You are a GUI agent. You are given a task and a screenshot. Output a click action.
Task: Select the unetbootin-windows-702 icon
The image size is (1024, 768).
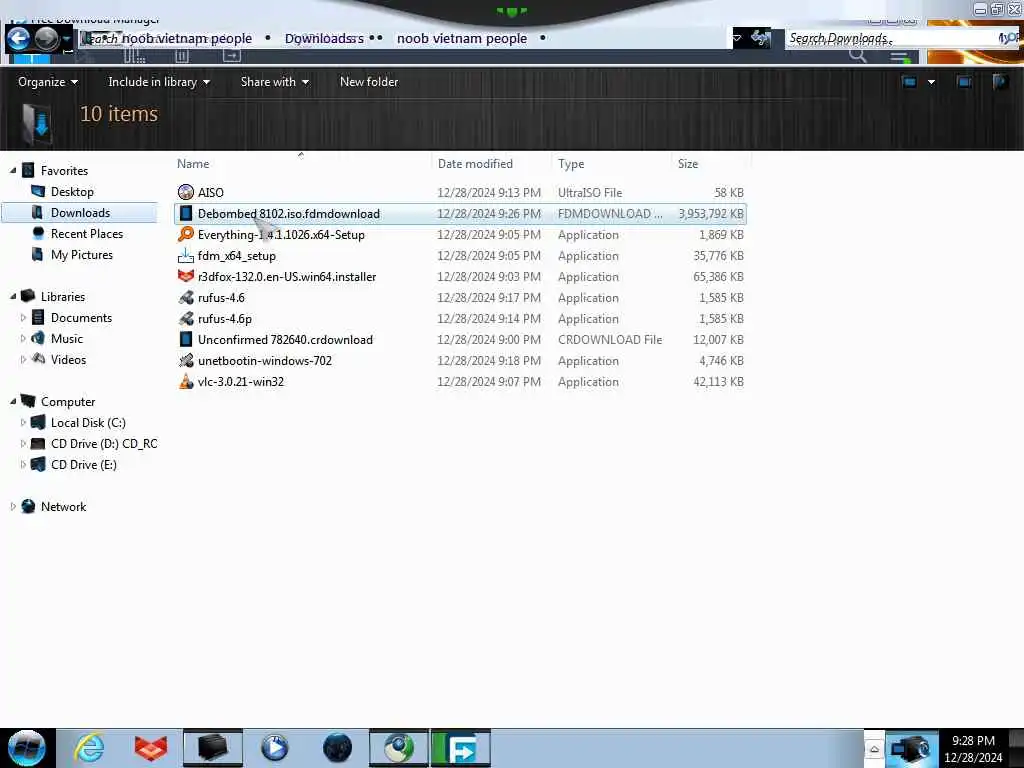[186, 360]
